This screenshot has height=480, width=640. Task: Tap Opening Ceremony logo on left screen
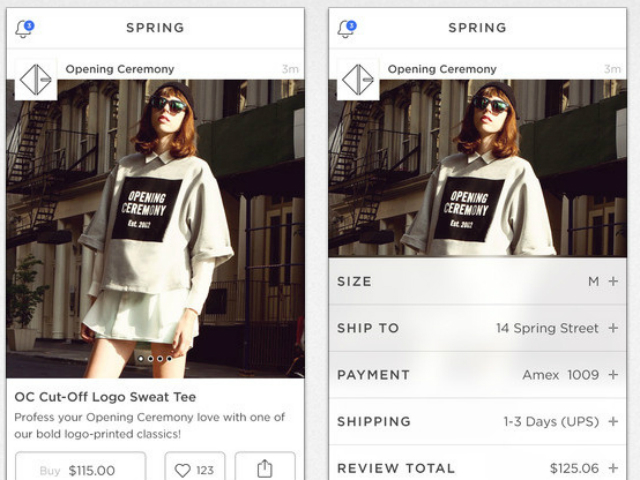point(36,79)
